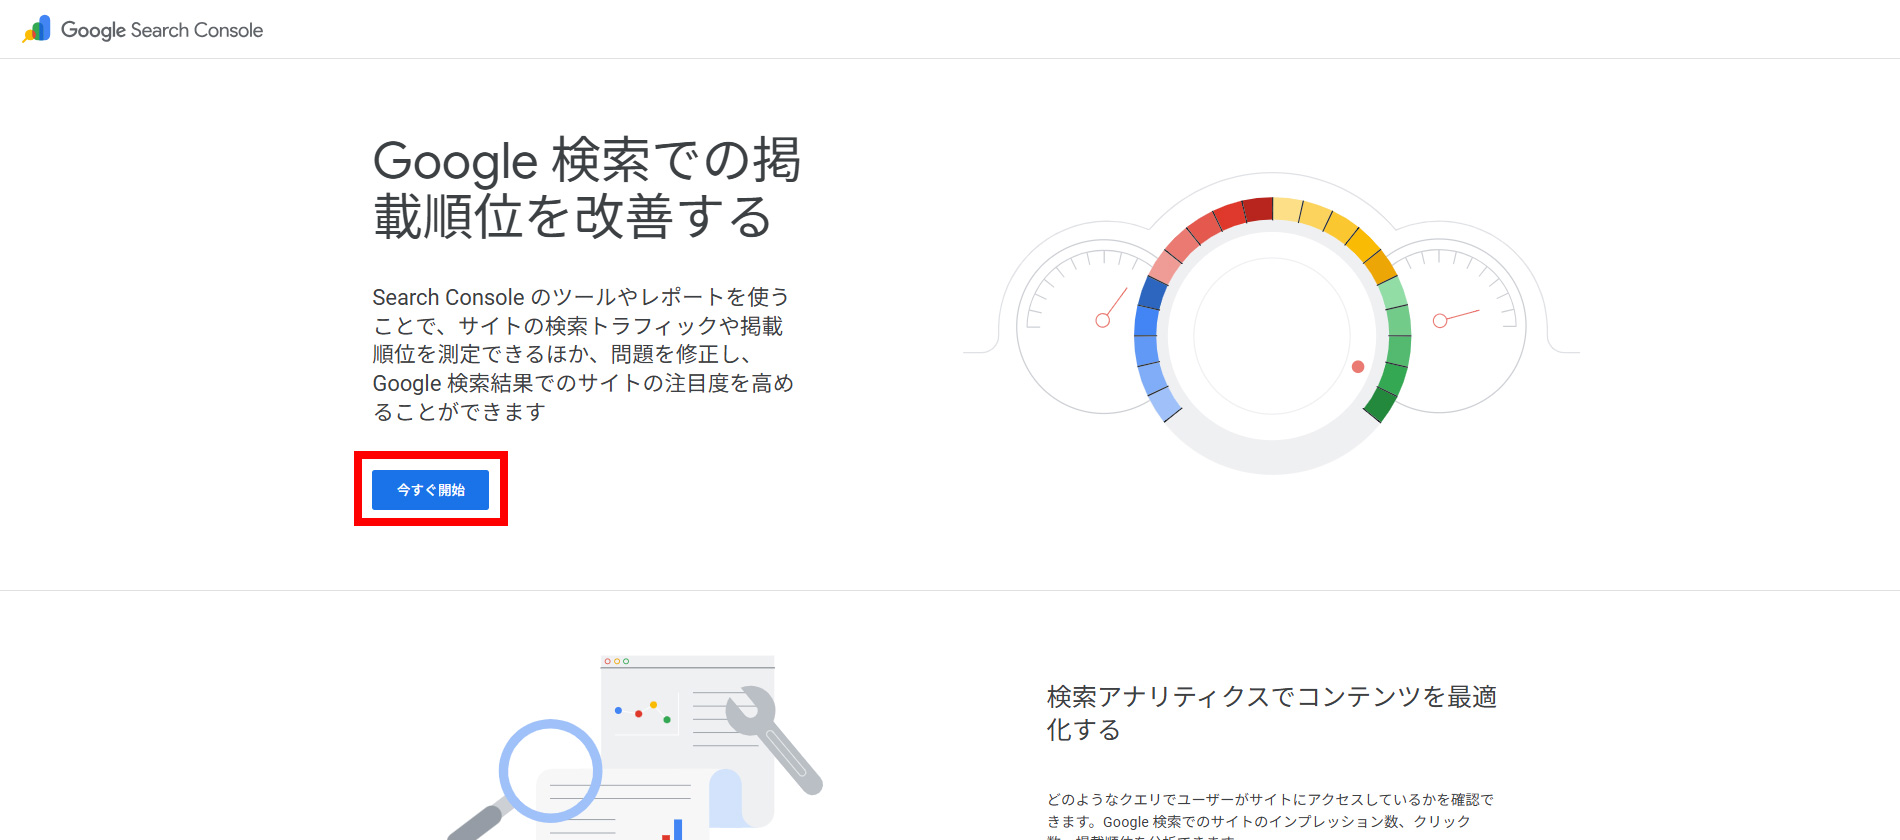Screen dimensions: 1900x840
Task: Click the 検索アナリティクスでコンテンツを最適化する heading
Action: pyautogui.click(x=1271, y=712)
